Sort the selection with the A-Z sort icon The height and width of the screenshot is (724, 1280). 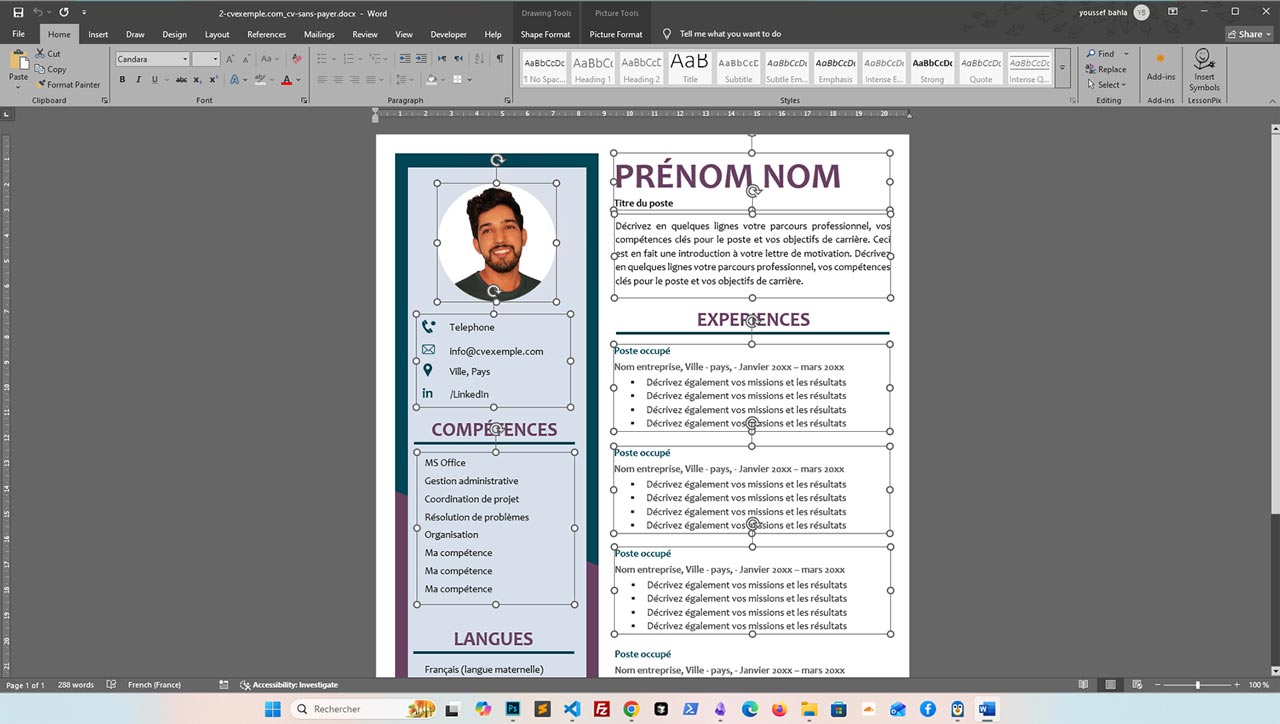point(480,59)
